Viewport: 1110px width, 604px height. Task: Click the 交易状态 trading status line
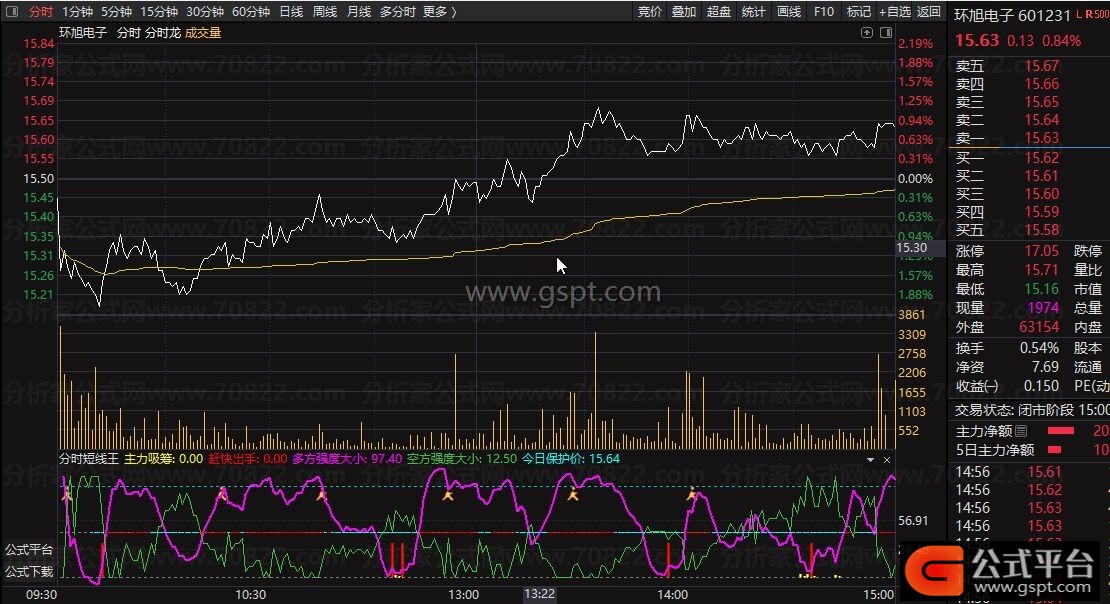click(1031, 410)
